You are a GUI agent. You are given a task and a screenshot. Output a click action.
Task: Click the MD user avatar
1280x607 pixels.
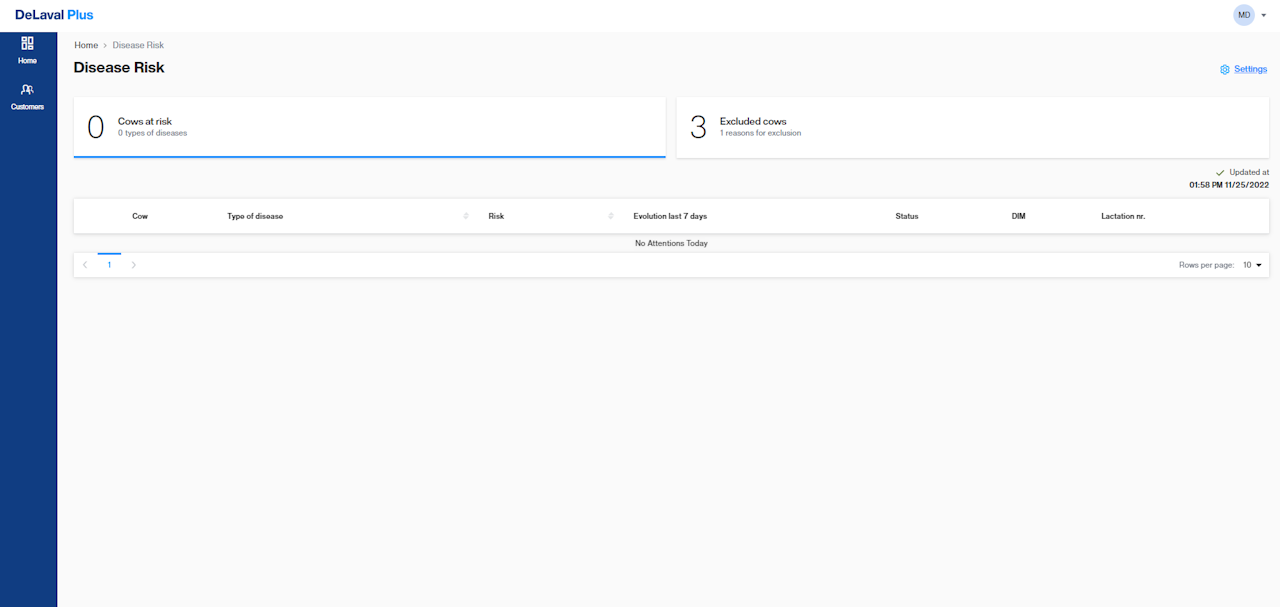click(1244, 15)
